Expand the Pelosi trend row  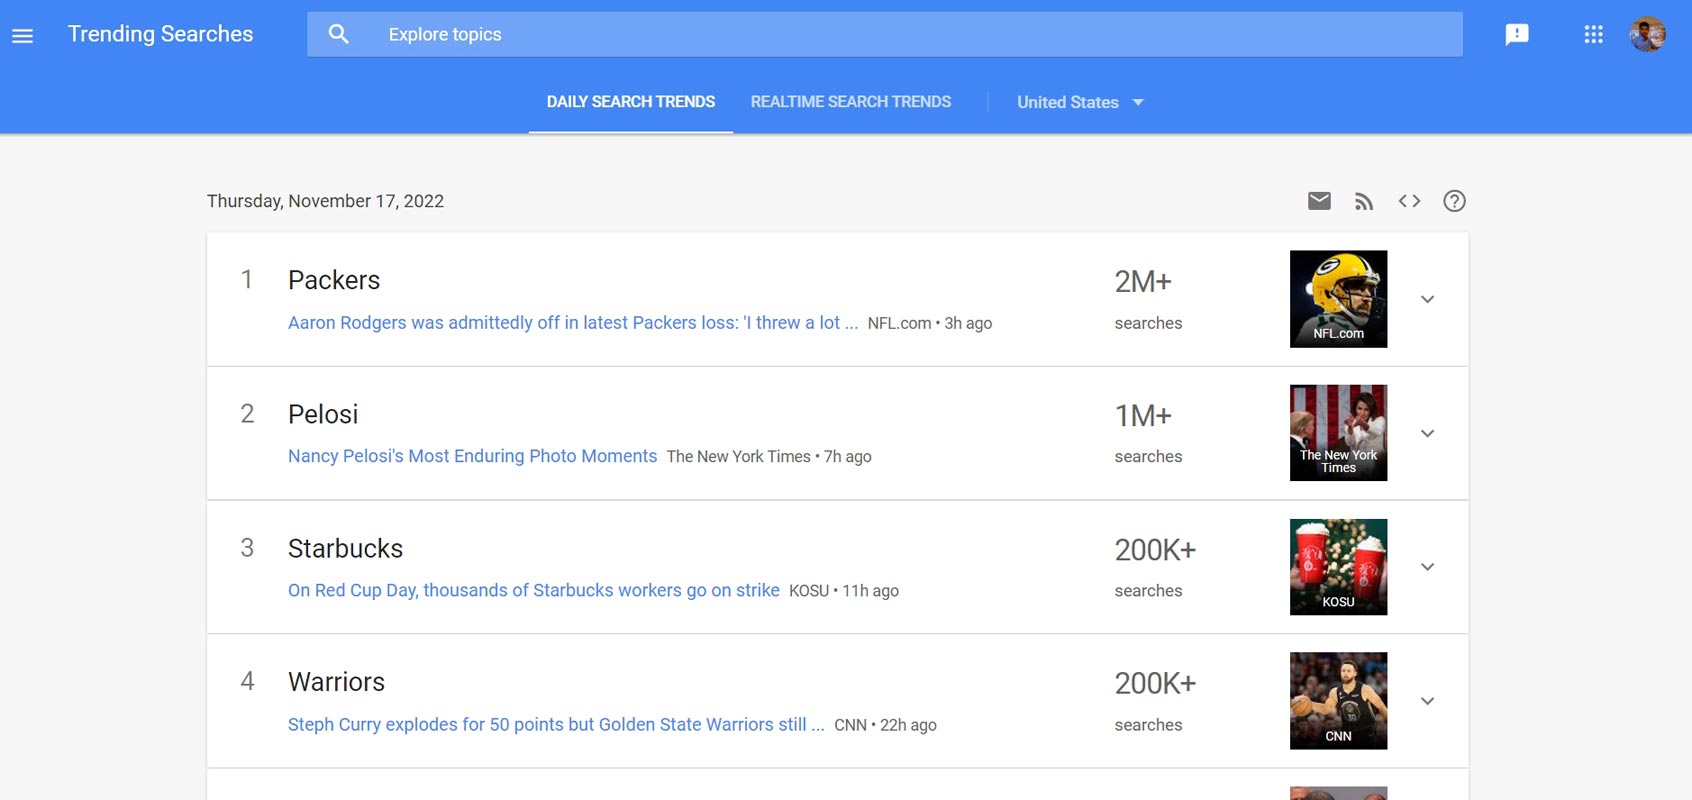tap(1428, 433)
